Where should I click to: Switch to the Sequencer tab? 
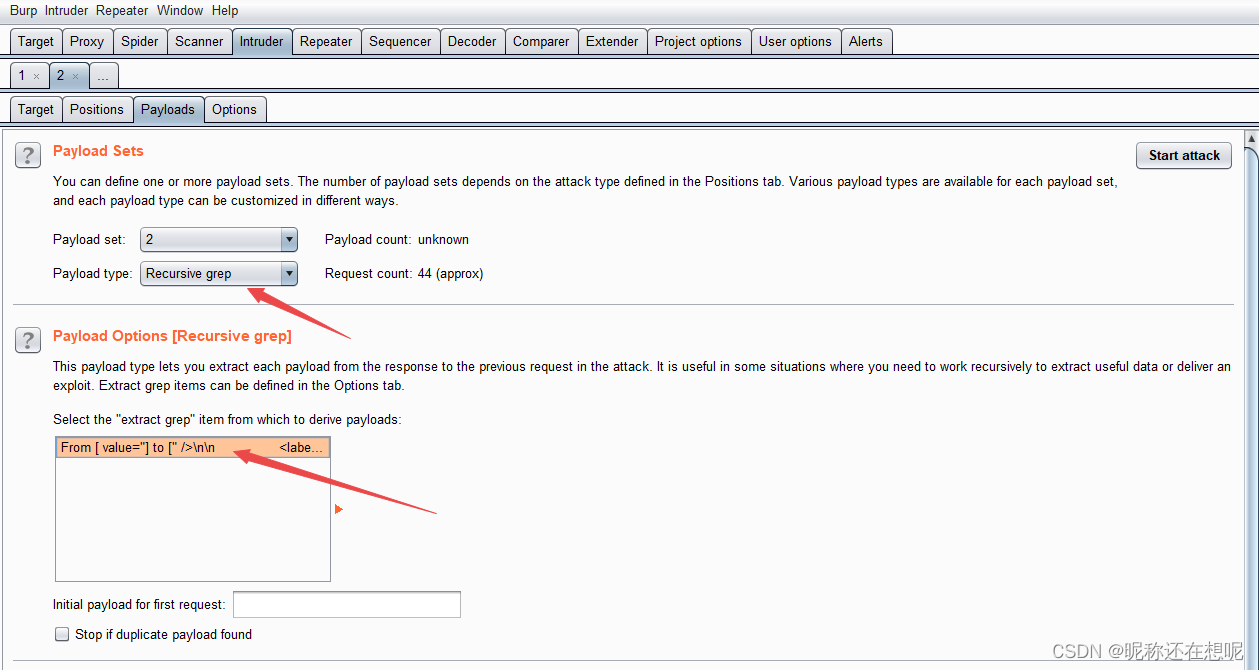click(400, 41)
